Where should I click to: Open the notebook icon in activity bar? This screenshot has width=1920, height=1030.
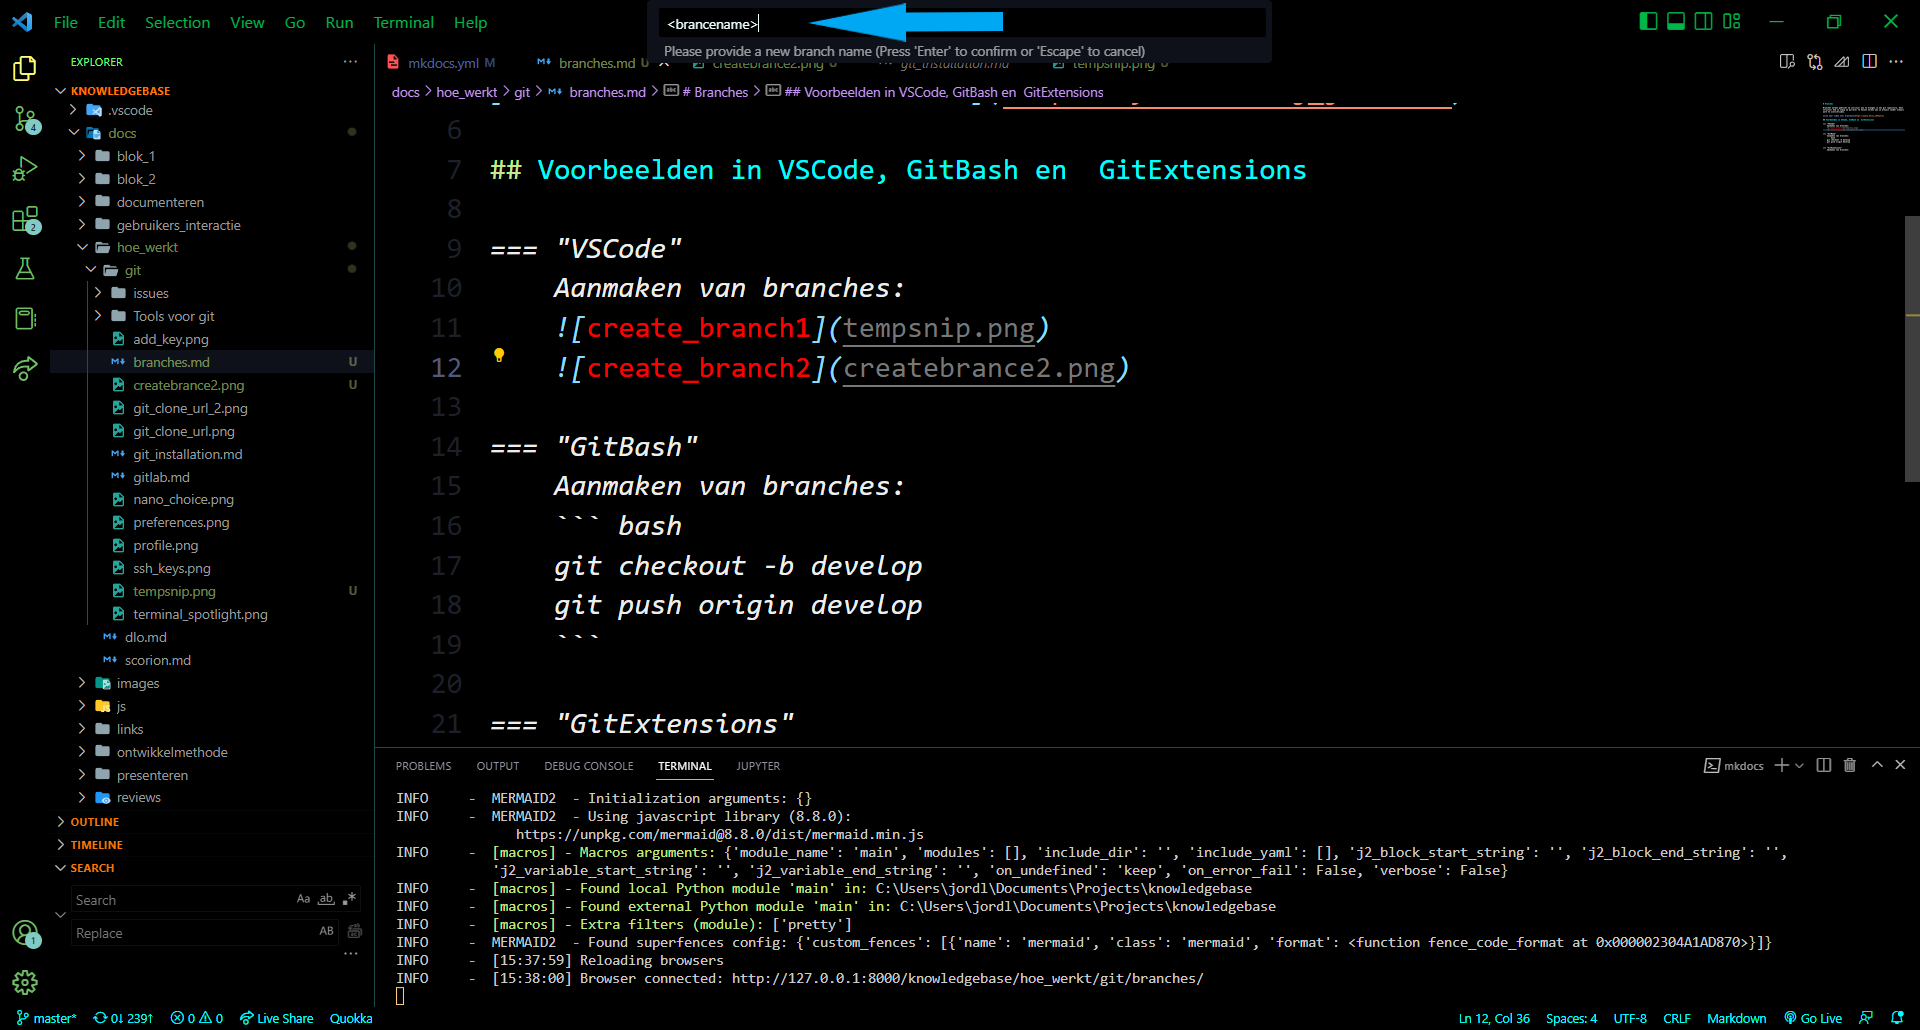[x=25, y=318]
